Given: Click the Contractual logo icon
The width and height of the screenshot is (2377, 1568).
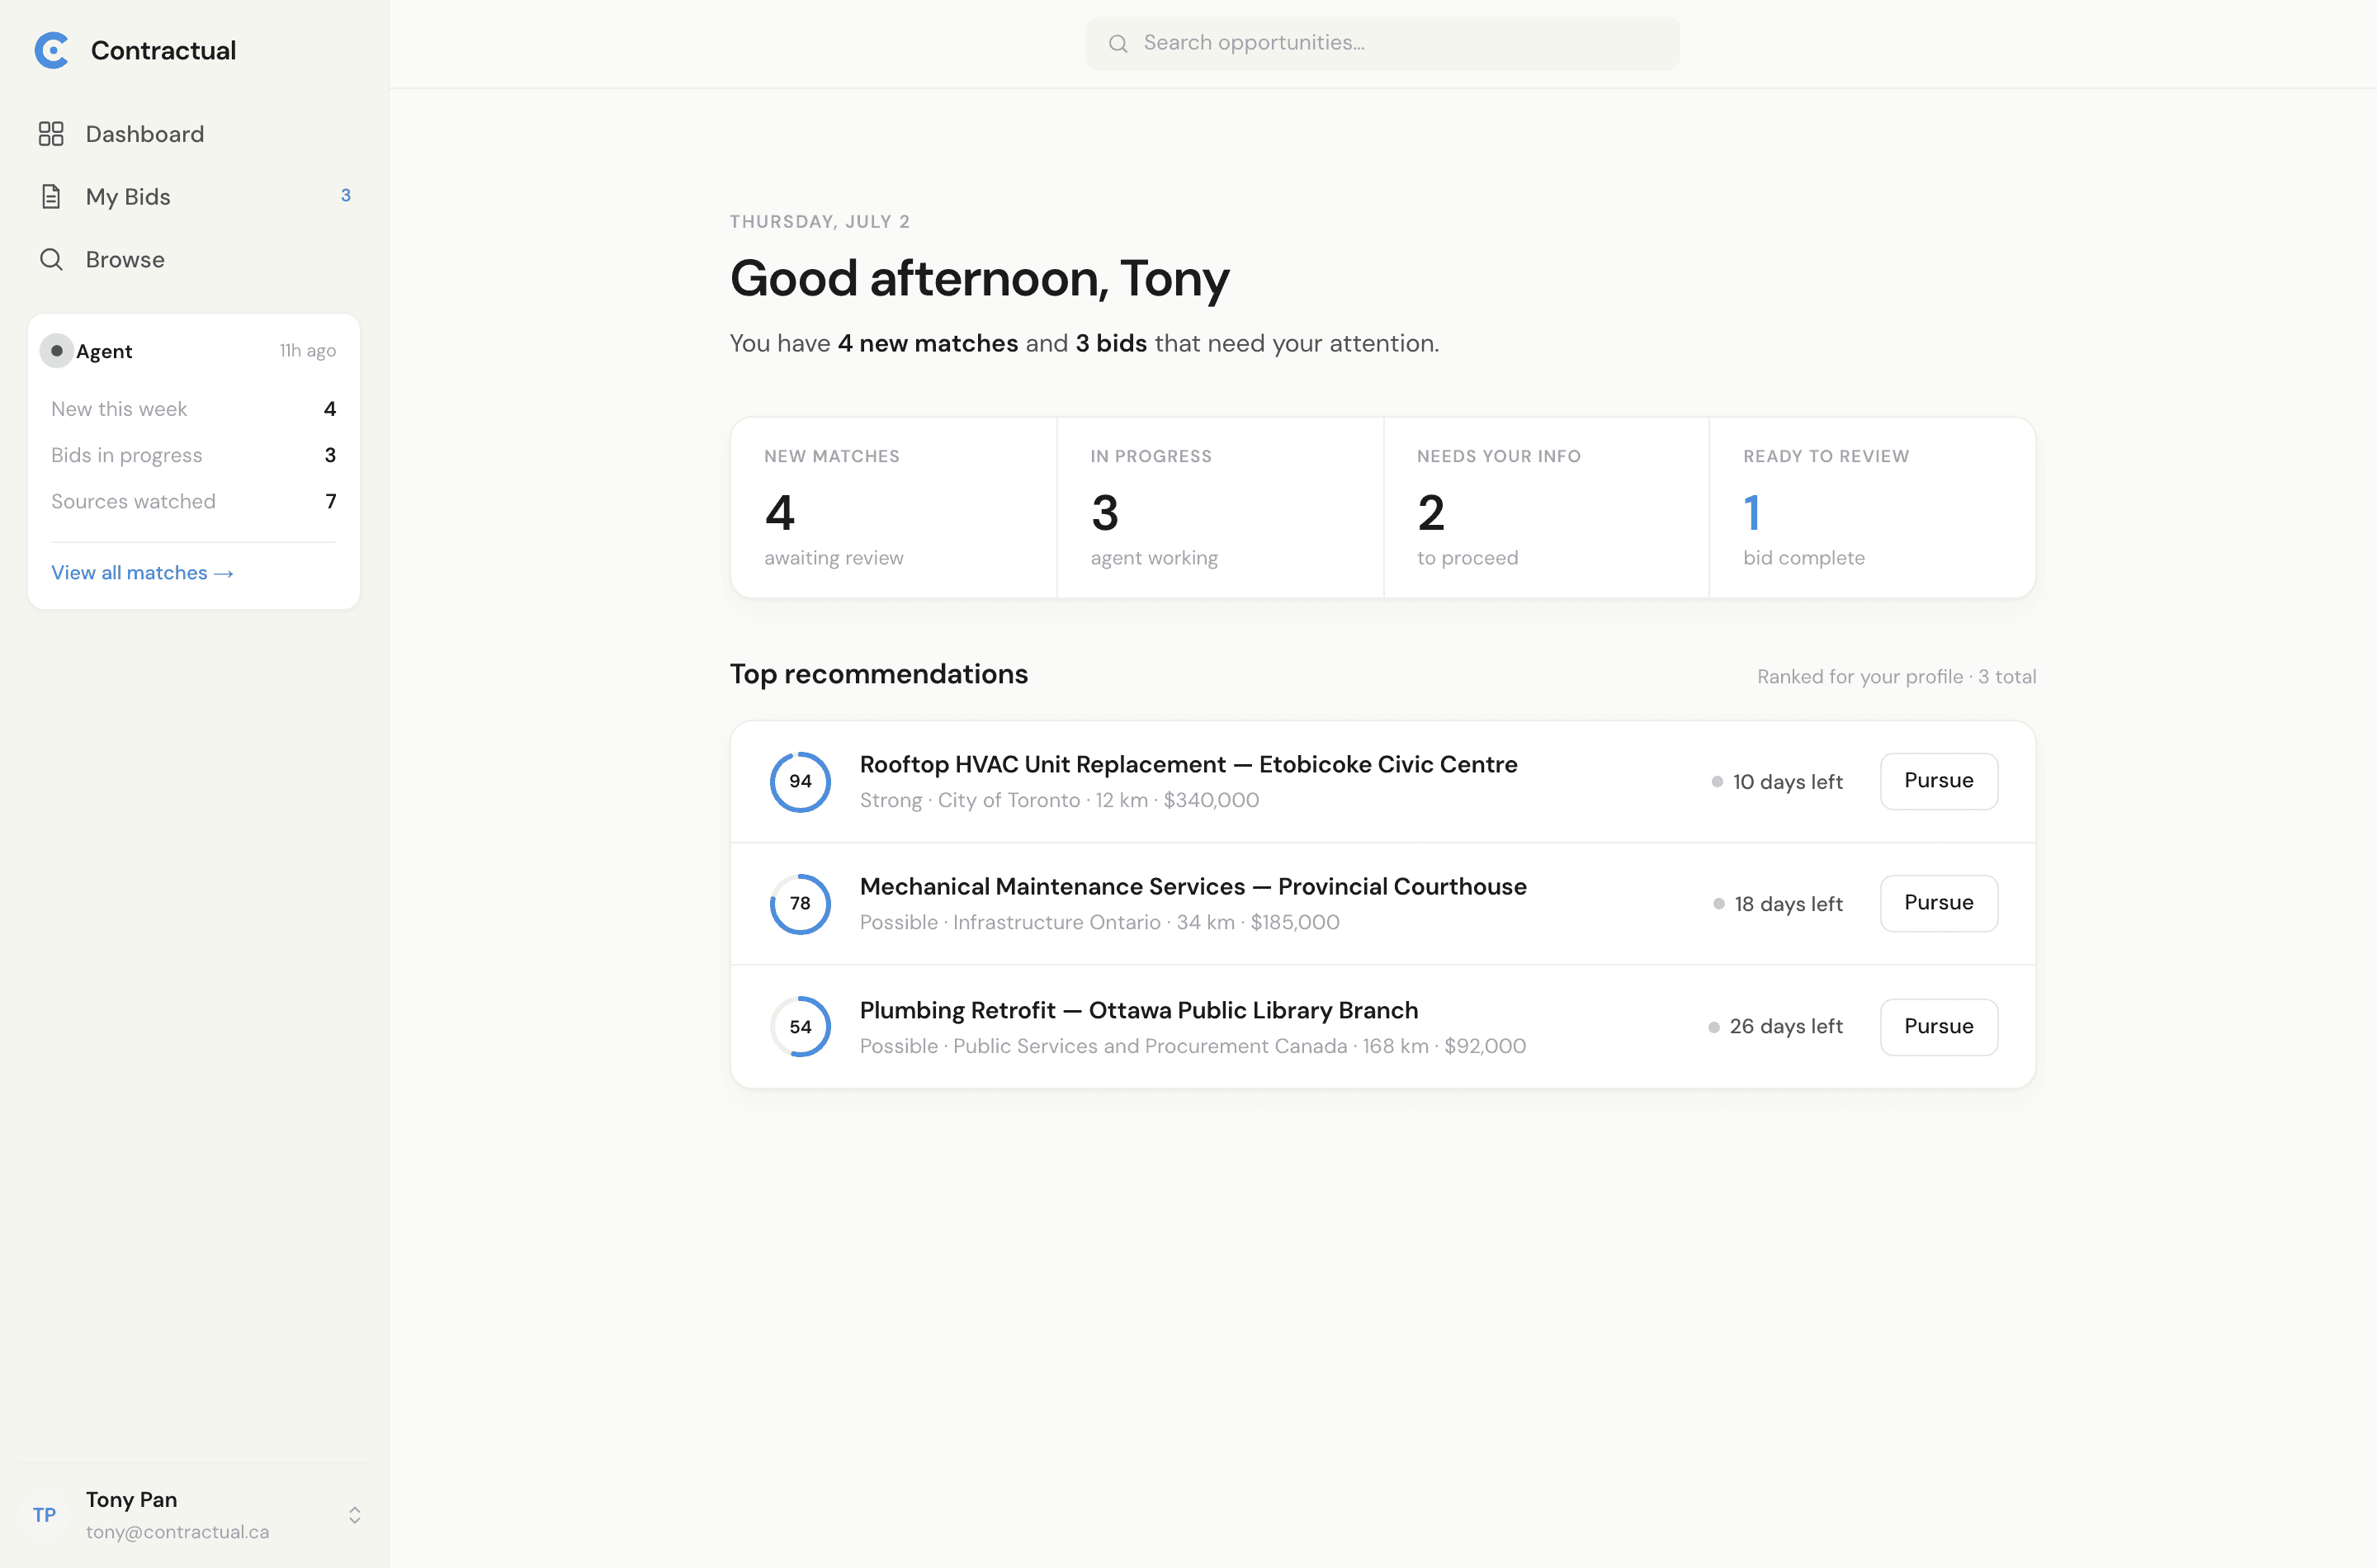Looking at the screenshot, I should tap(51, 50).
